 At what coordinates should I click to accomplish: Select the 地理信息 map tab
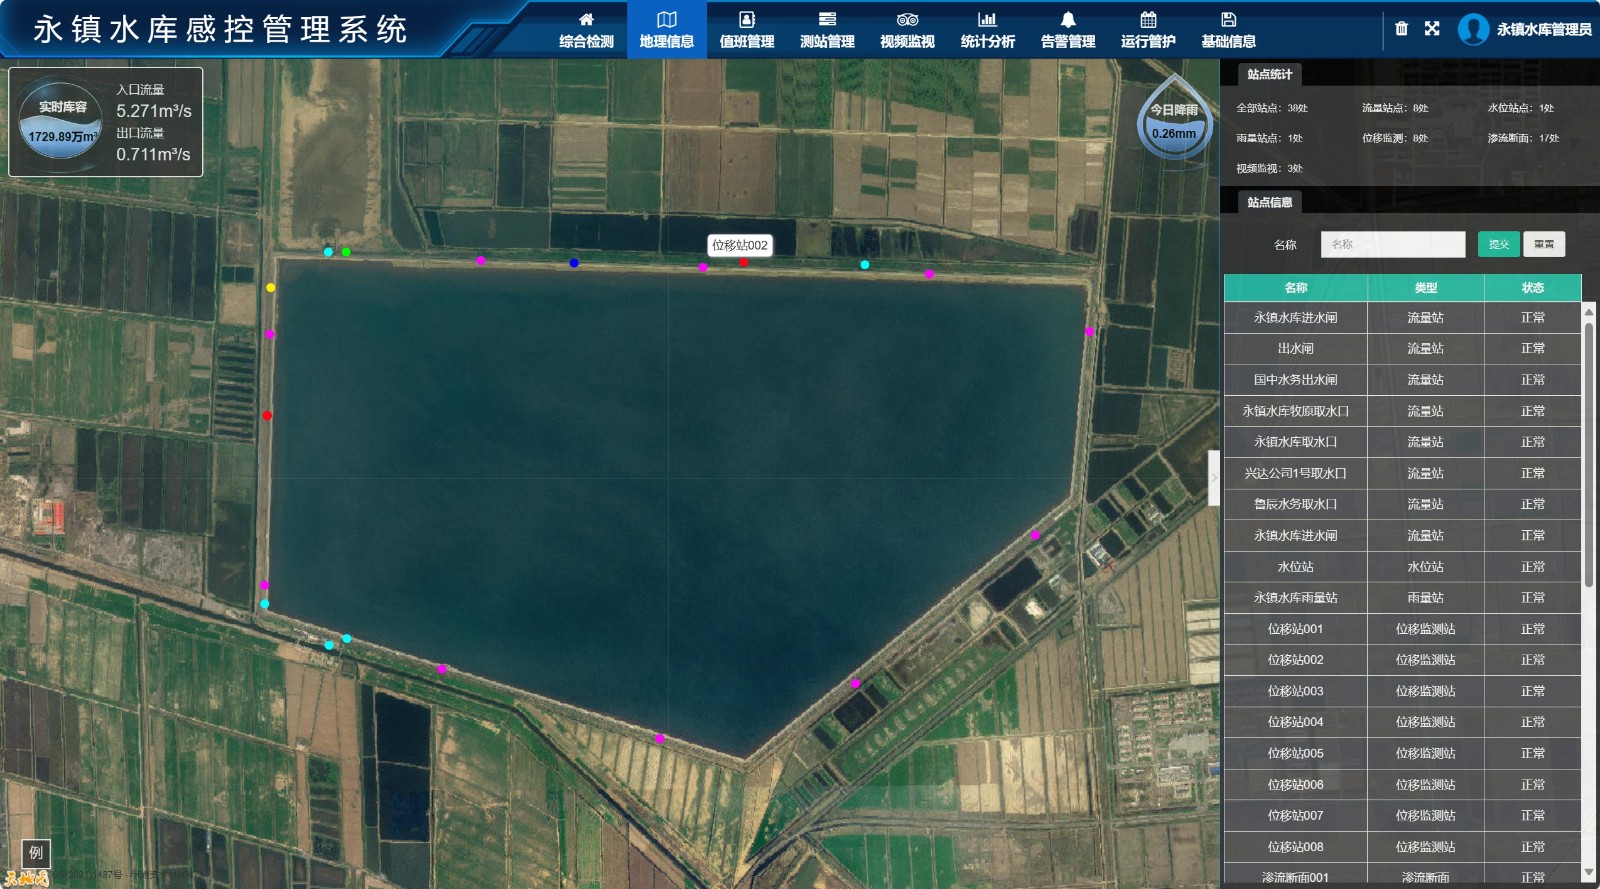click(x=667, y=30)
